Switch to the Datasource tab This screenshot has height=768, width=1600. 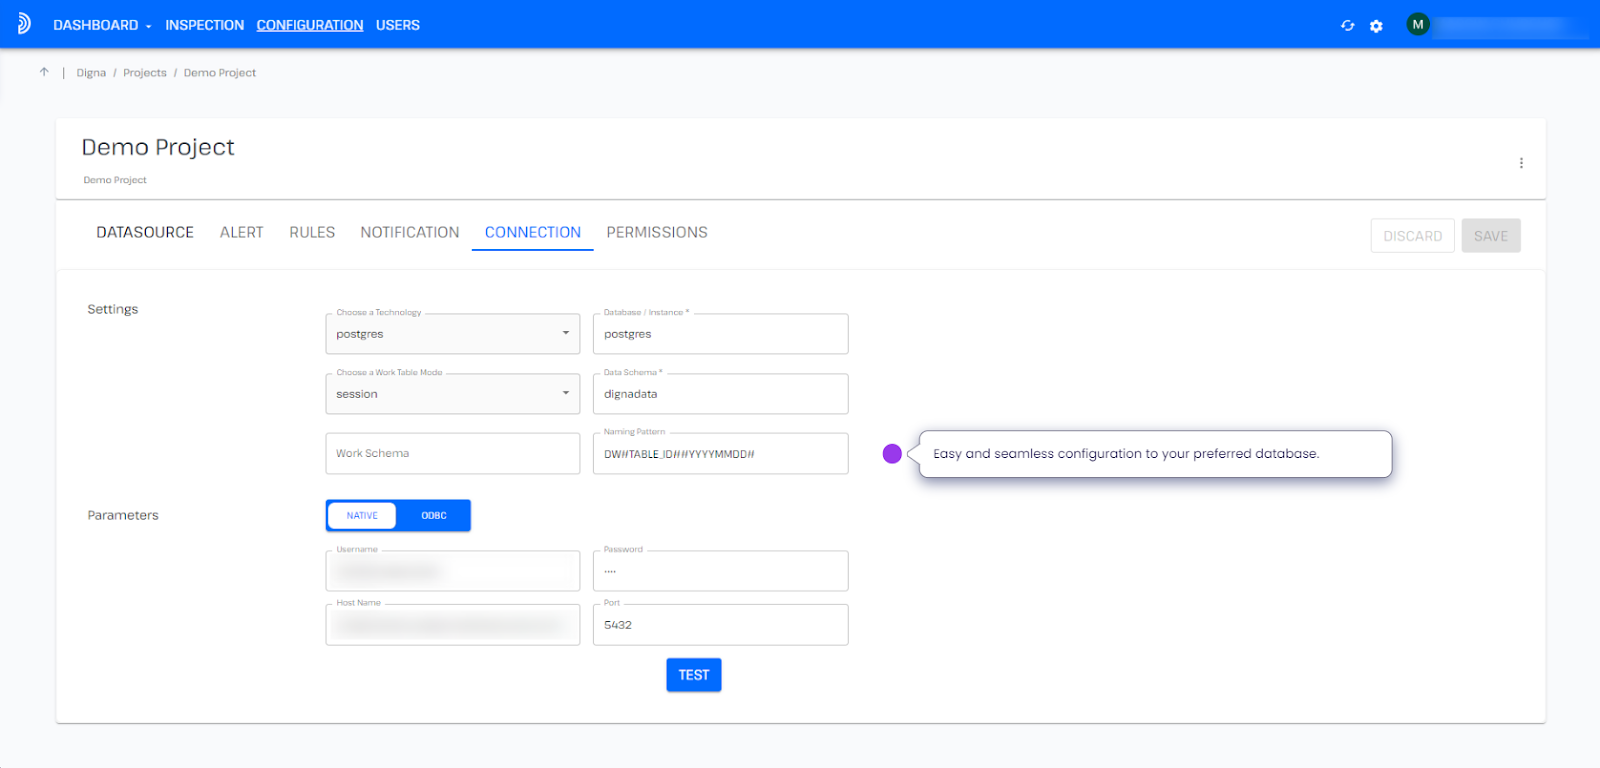click(x=145, y=232)
